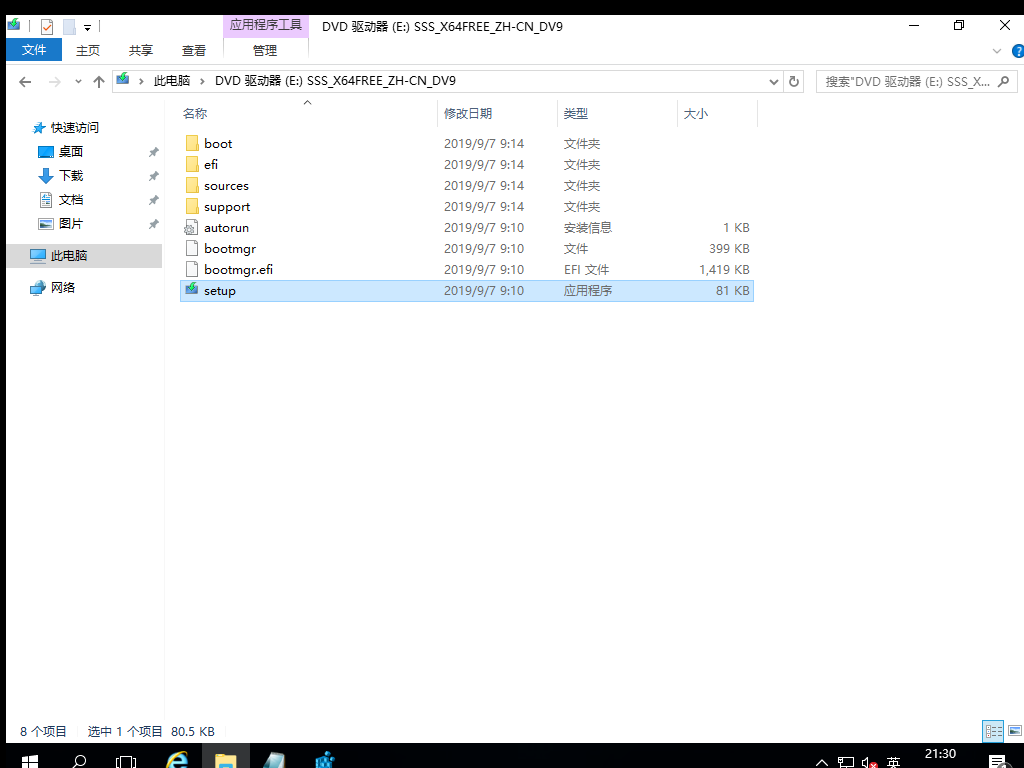This screenshot has width=1024, height=768.
Task: Switch to the 查看 ribbon tab
Action: [x=193, y=50]
